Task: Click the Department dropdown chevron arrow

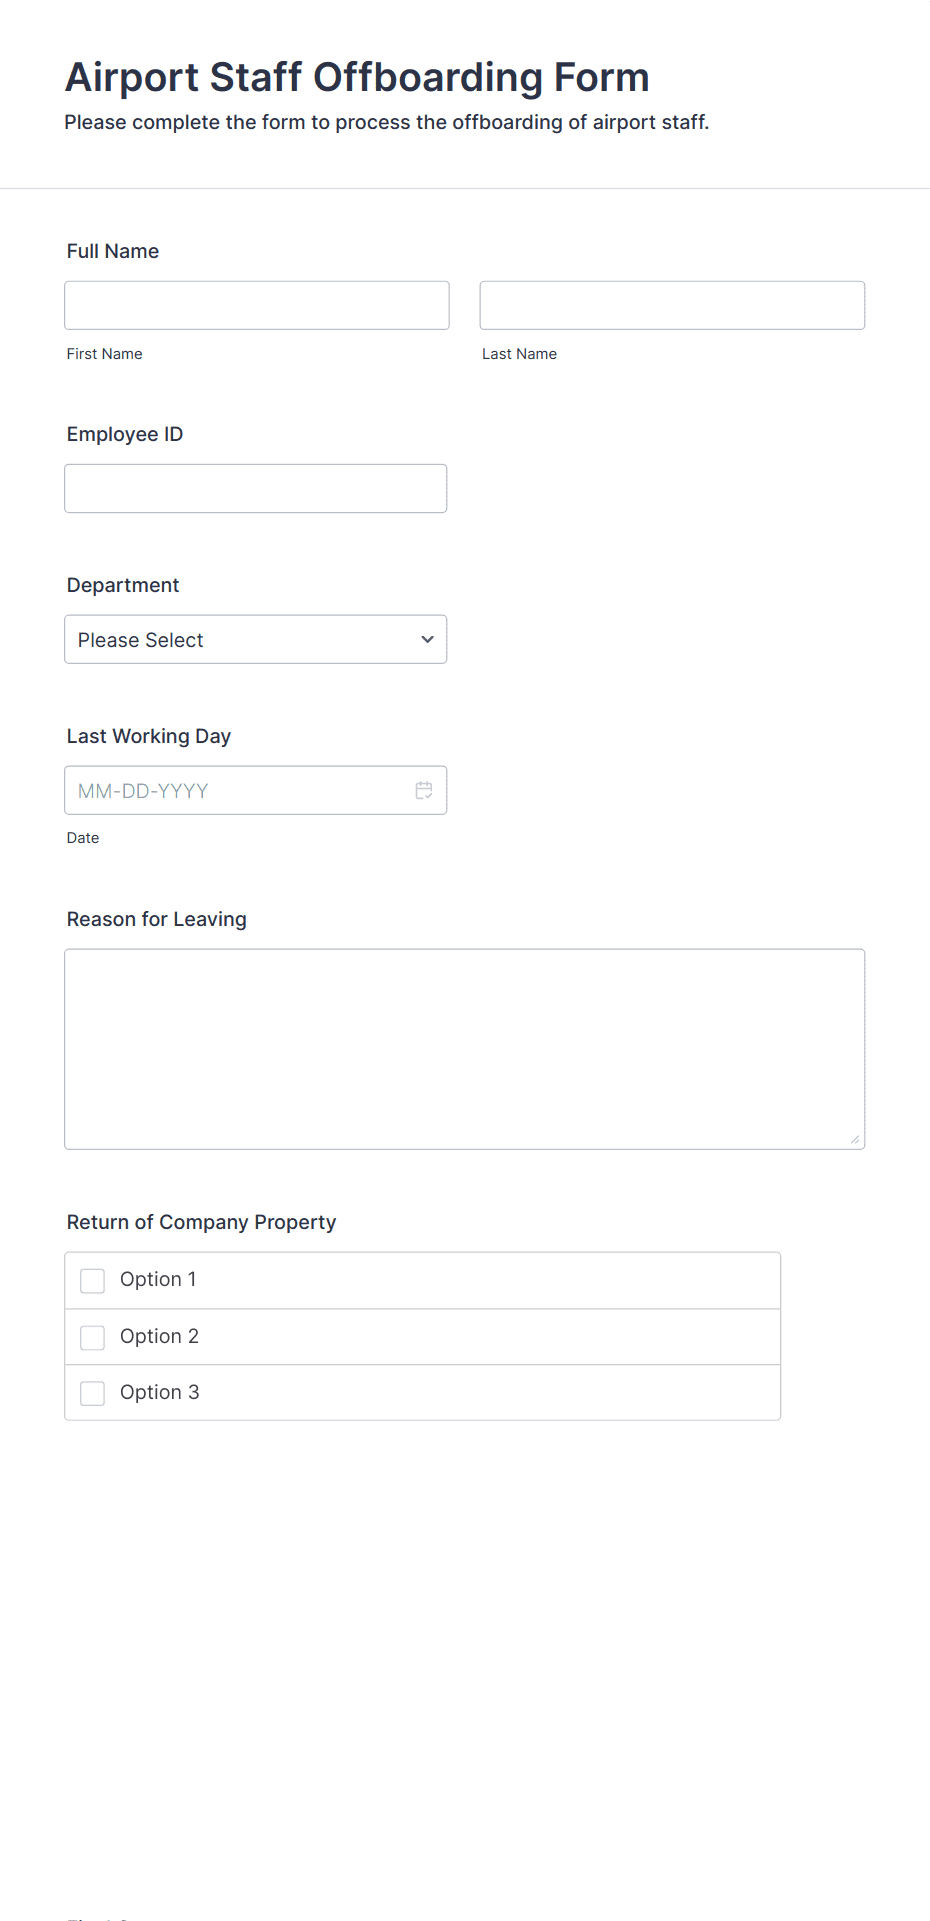Action: coord(427,639)
